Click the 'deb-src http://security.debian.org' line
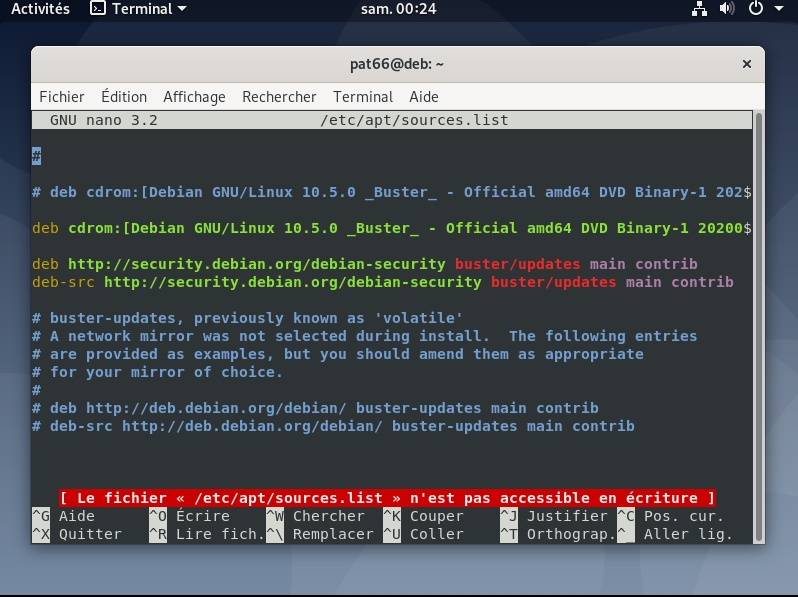798x597 pixels. (x=383, y=282)
